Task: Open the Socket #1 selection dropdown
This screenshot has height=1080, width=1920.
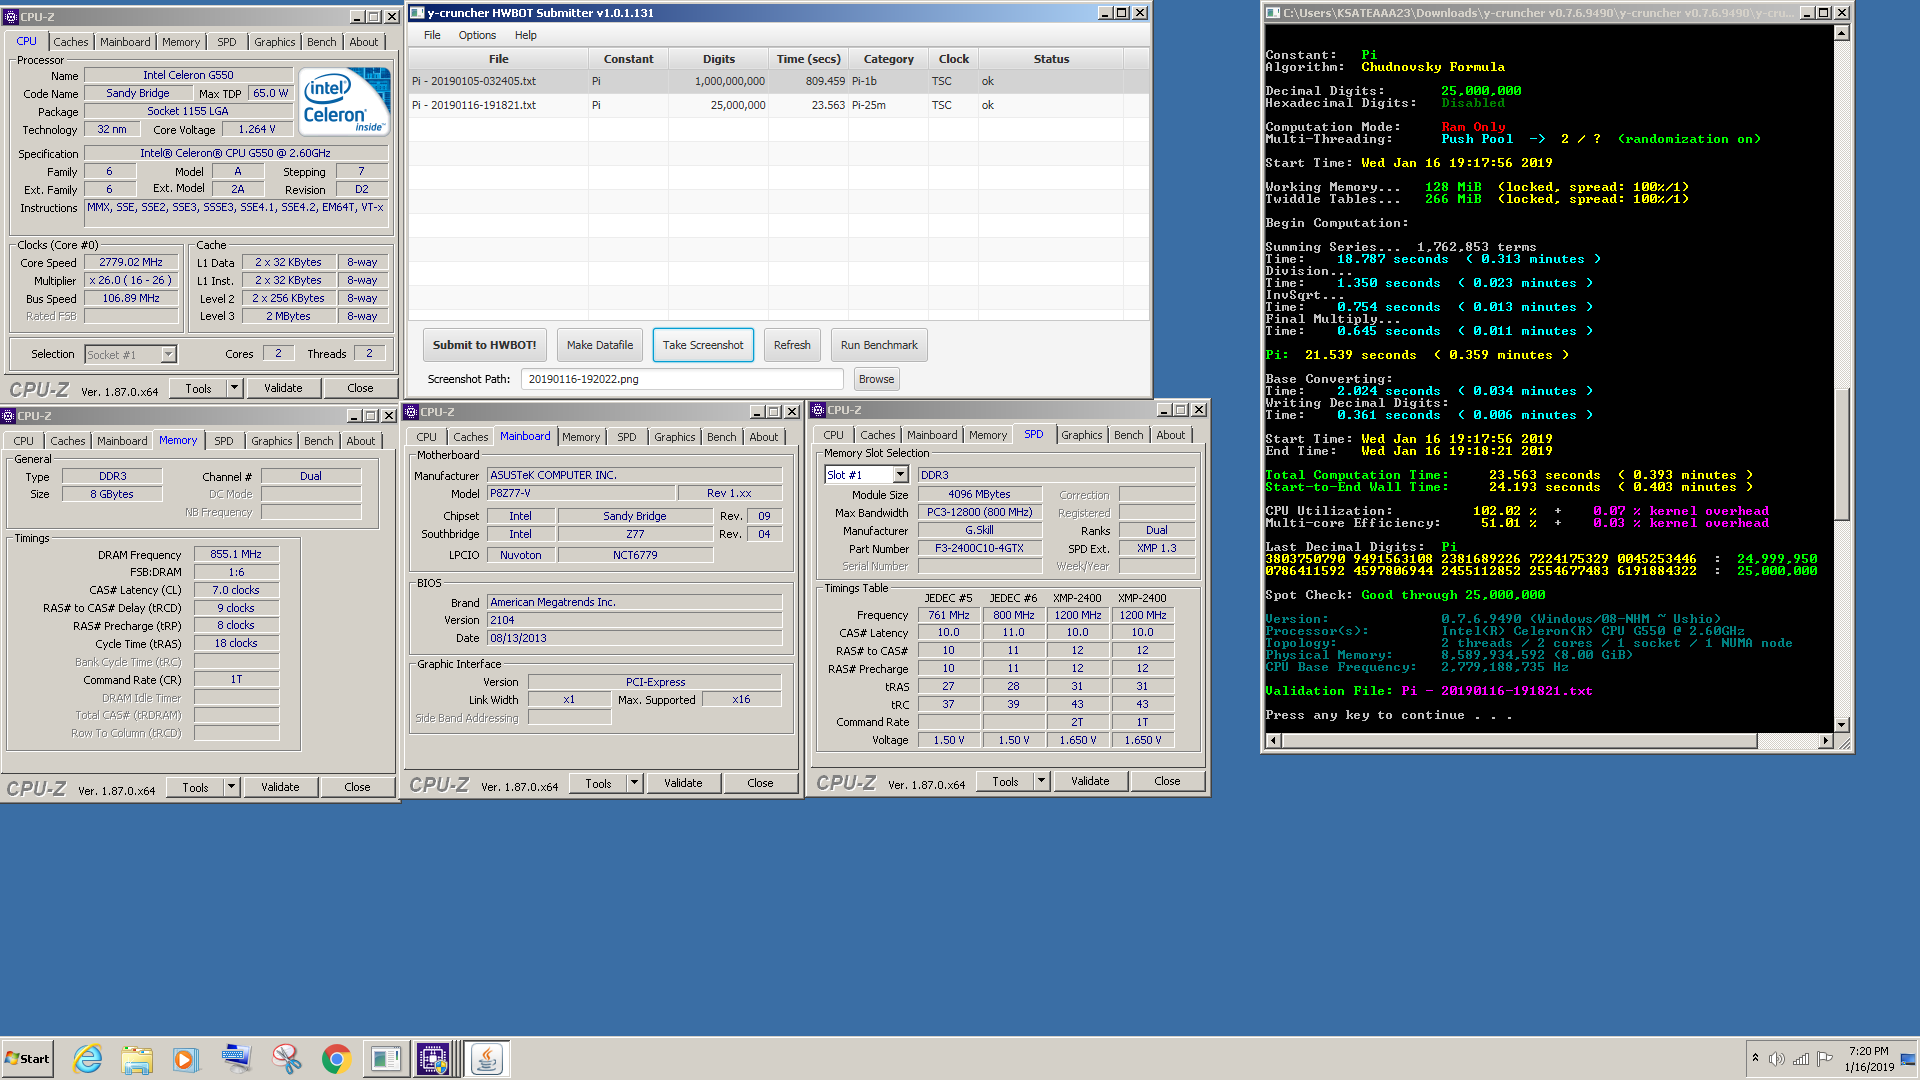Action: pos(169,354)
